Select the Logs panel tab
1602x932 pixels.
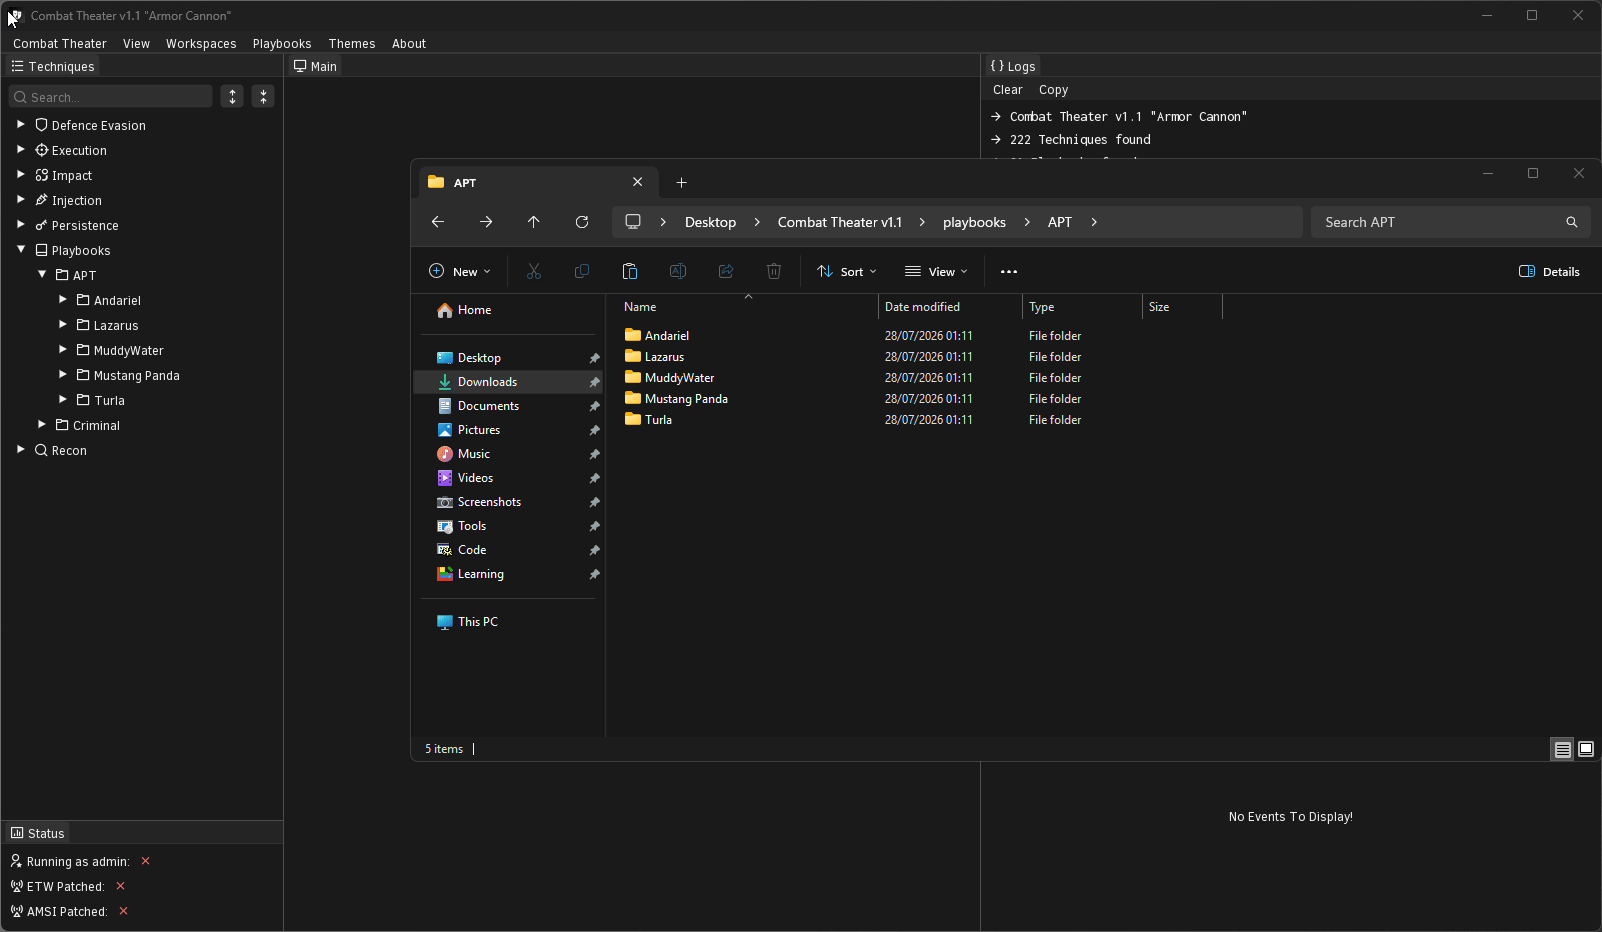click(1013, 66)
